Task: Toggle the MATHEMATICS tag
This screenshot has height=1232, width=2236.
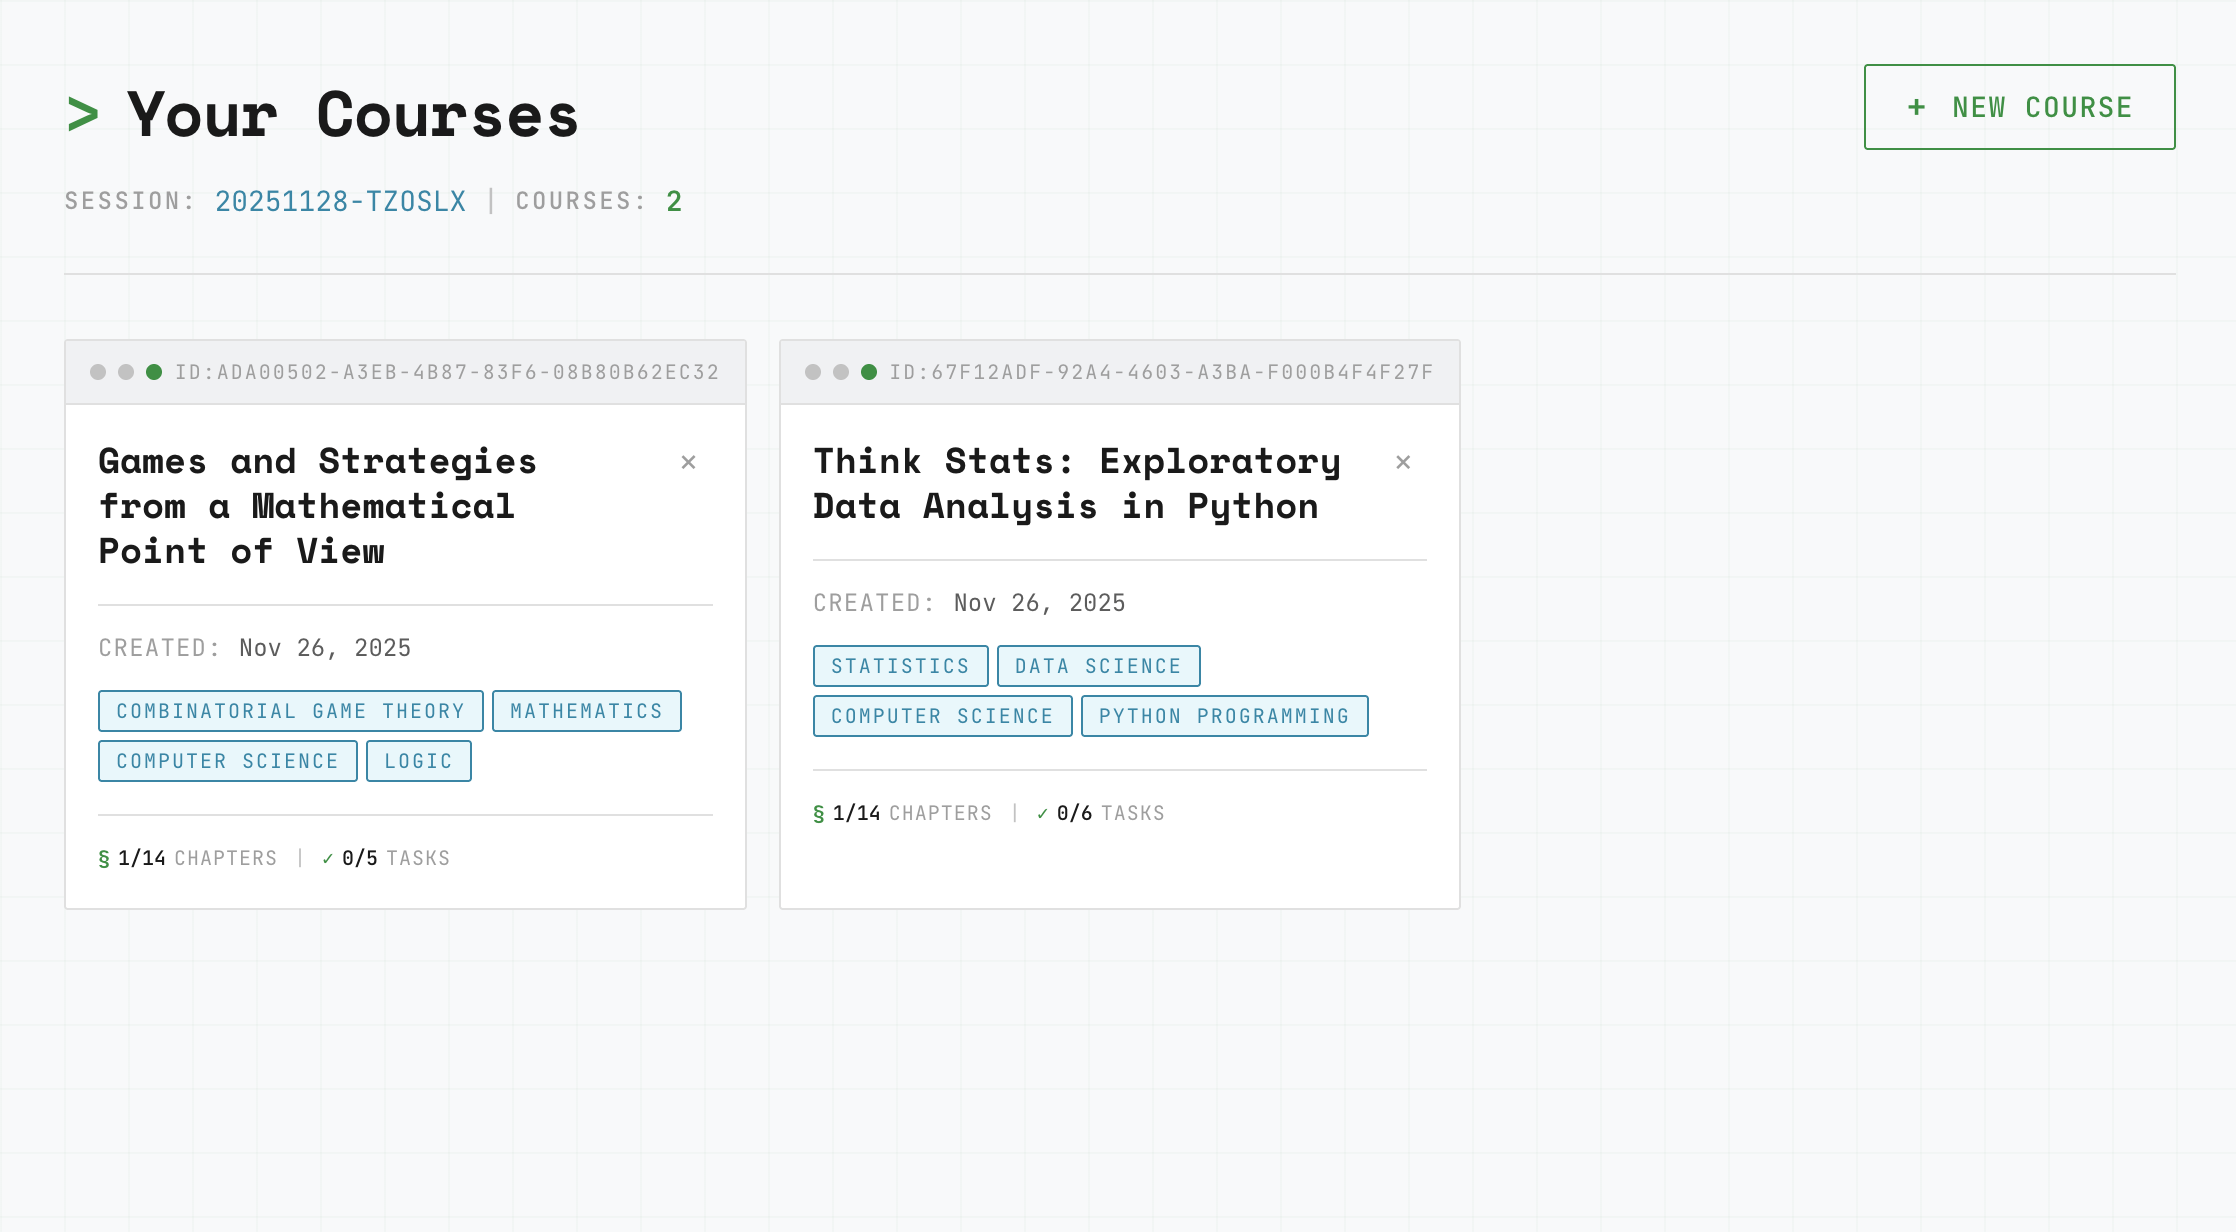Action: pyautogui.click(x=586, y=711)
